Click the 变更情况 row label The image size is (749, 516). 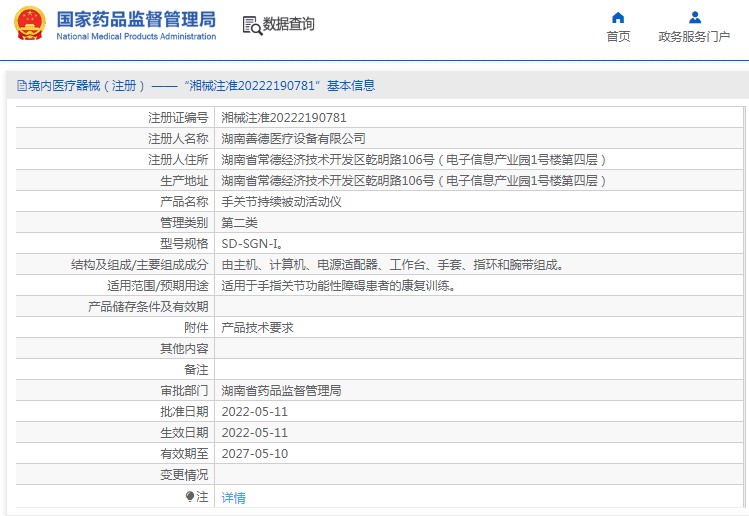184,475
